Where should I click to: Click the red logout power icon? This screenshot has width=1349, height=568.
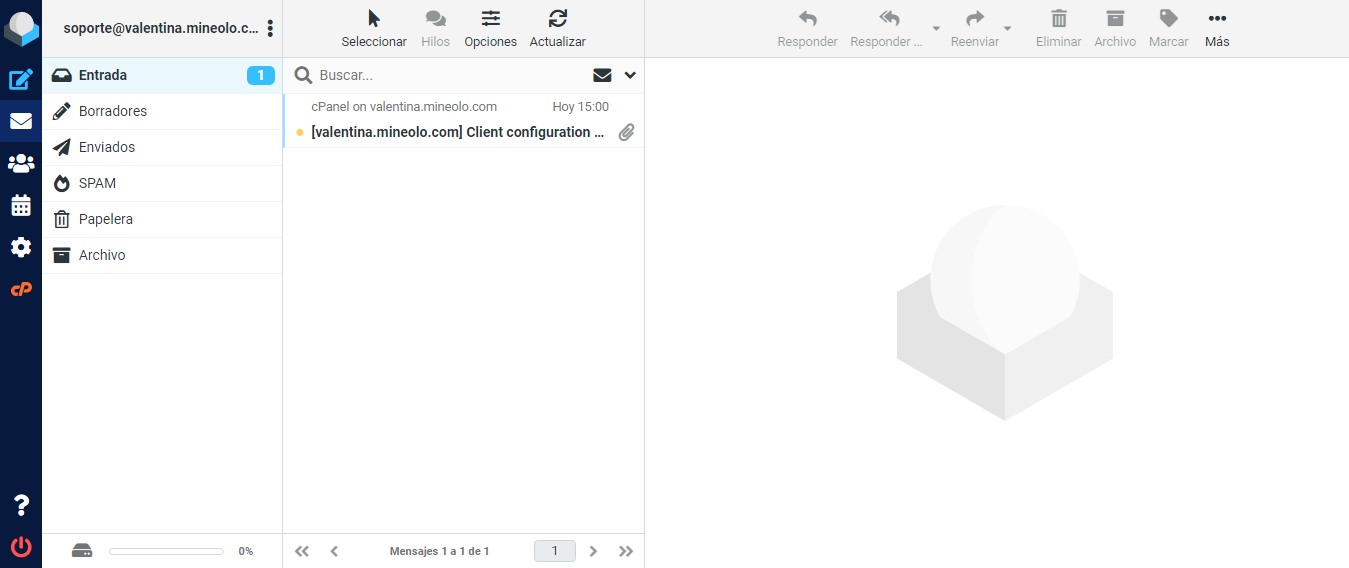[x=21, y=547]
